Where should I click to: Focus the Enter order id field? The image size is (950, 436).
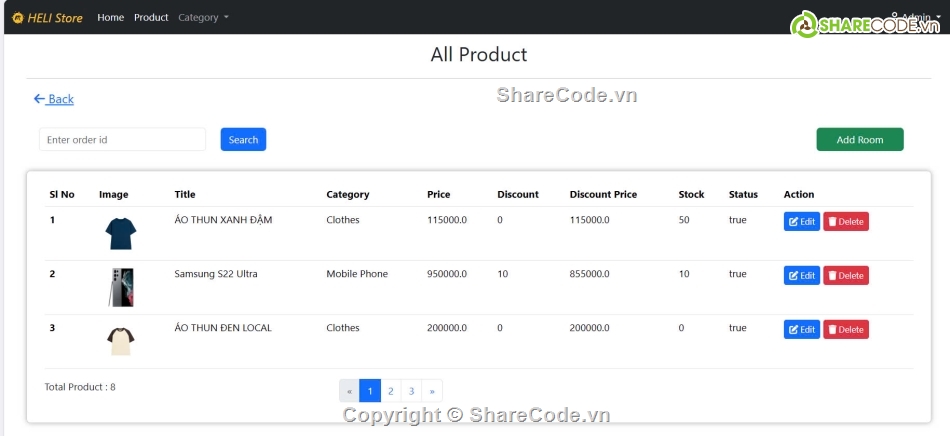(x=122, y=139)
